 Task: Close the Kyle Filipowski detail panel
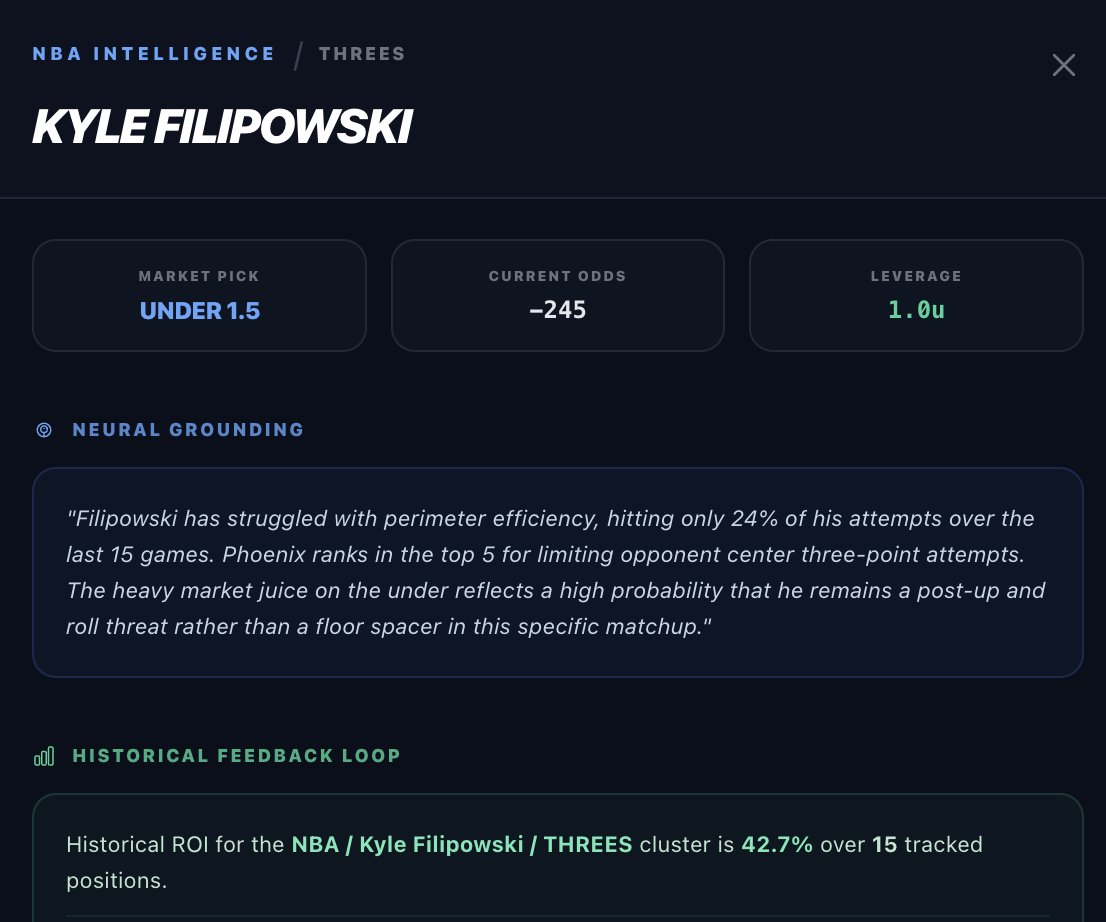[1064, 66]
